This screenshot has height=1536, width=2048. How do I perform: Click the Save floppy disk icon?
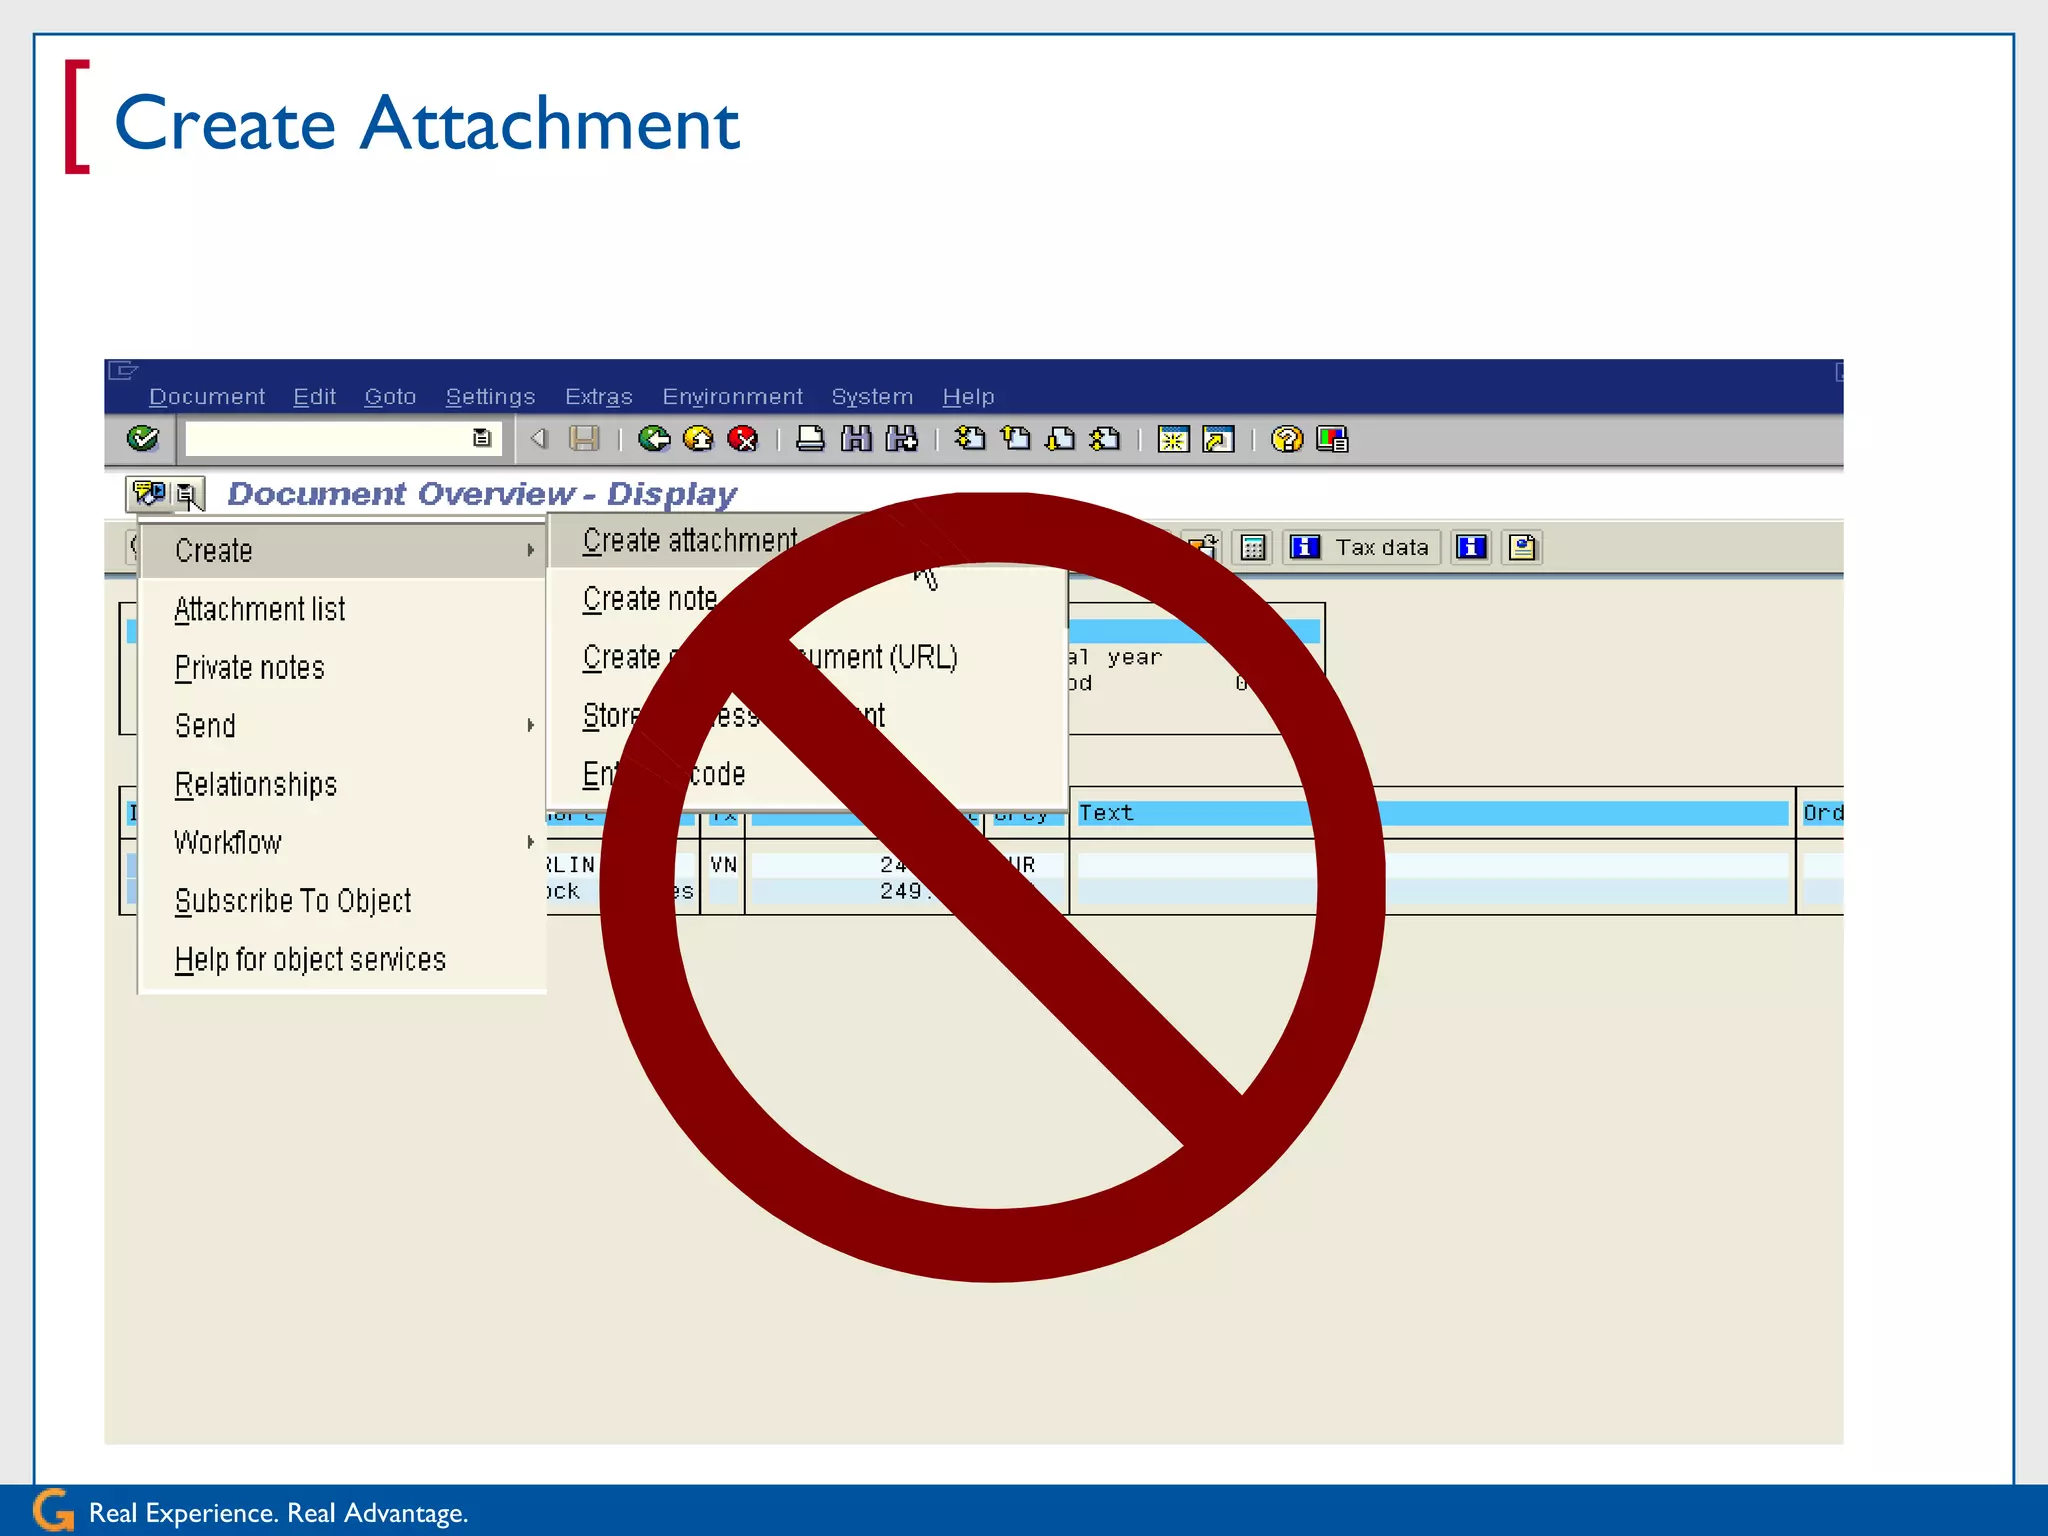coord(584,438)
